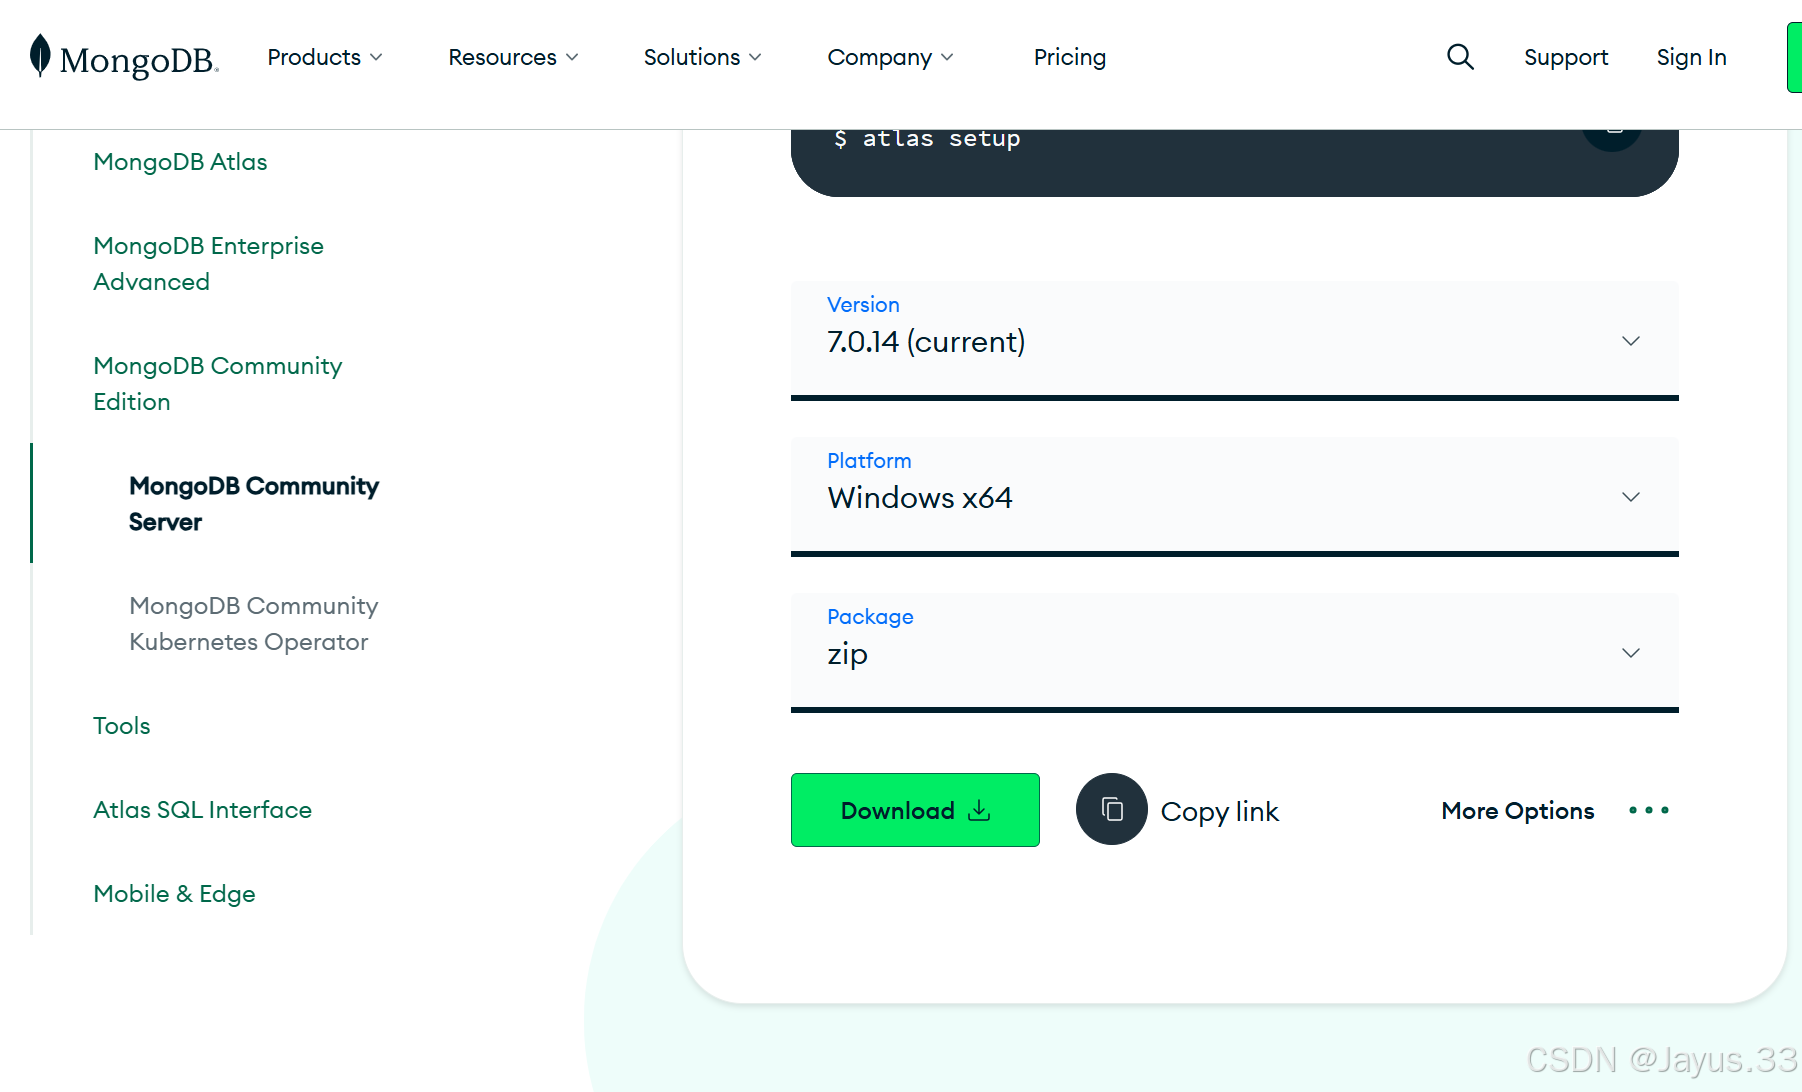Click Sign In
This screenshot has width=1802, height=1092.
point(1691,57)
